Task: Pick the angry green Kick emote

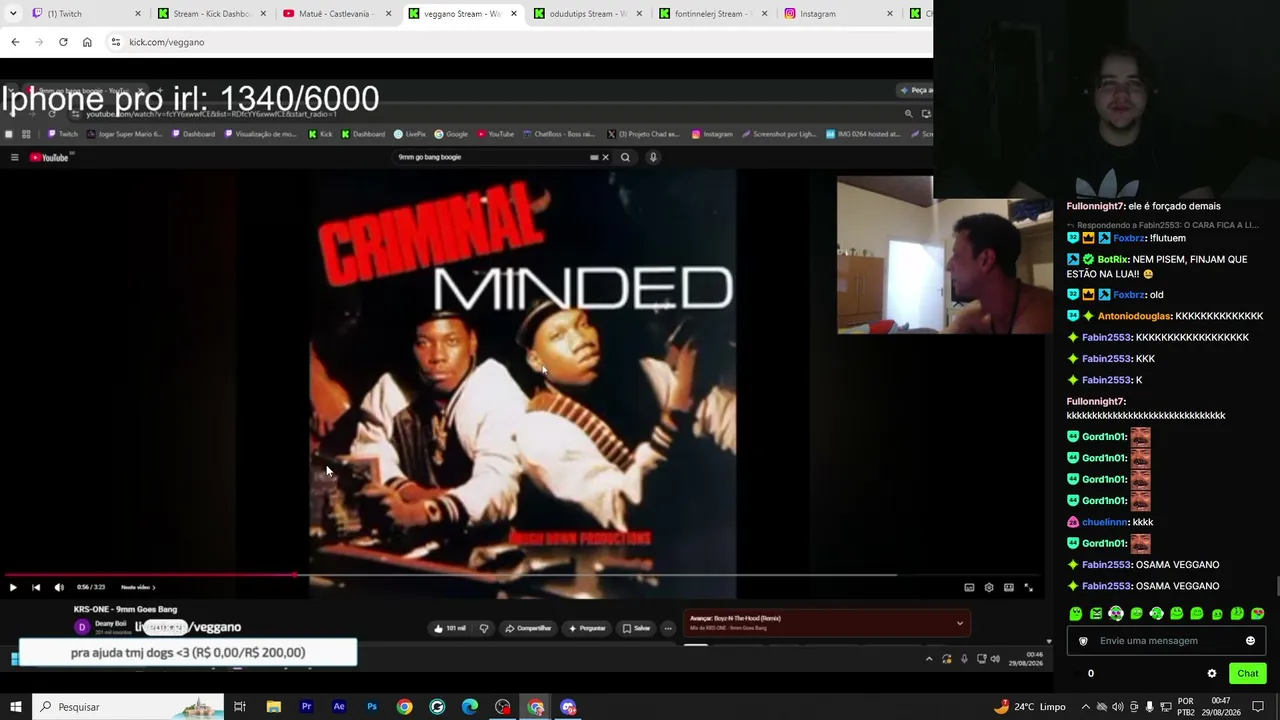Action: click(x=1096, y=614)
